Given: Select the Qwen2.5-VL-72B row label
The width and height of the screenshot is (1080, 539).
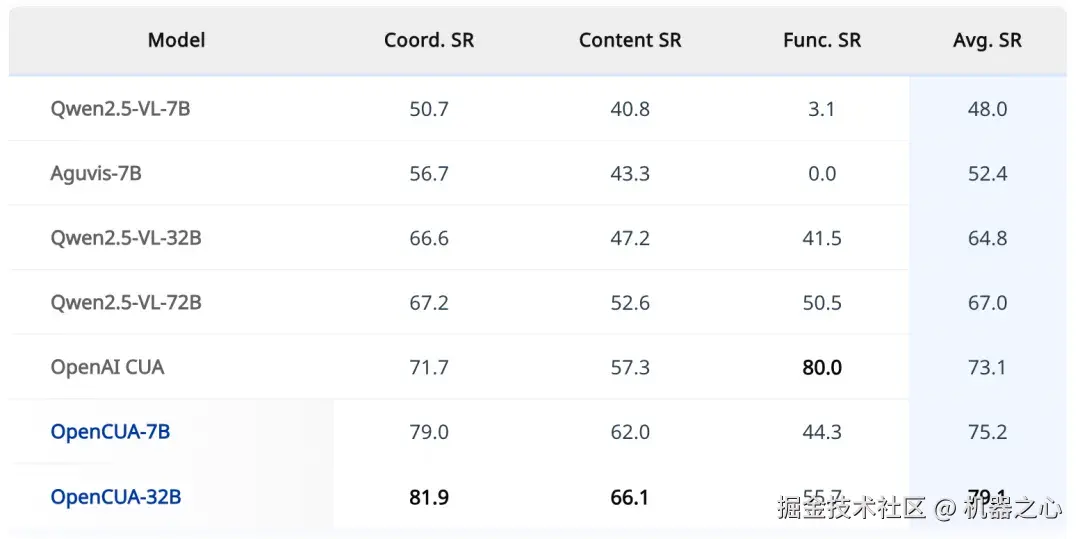Looking at the screenshot, I should coord(126,303).
